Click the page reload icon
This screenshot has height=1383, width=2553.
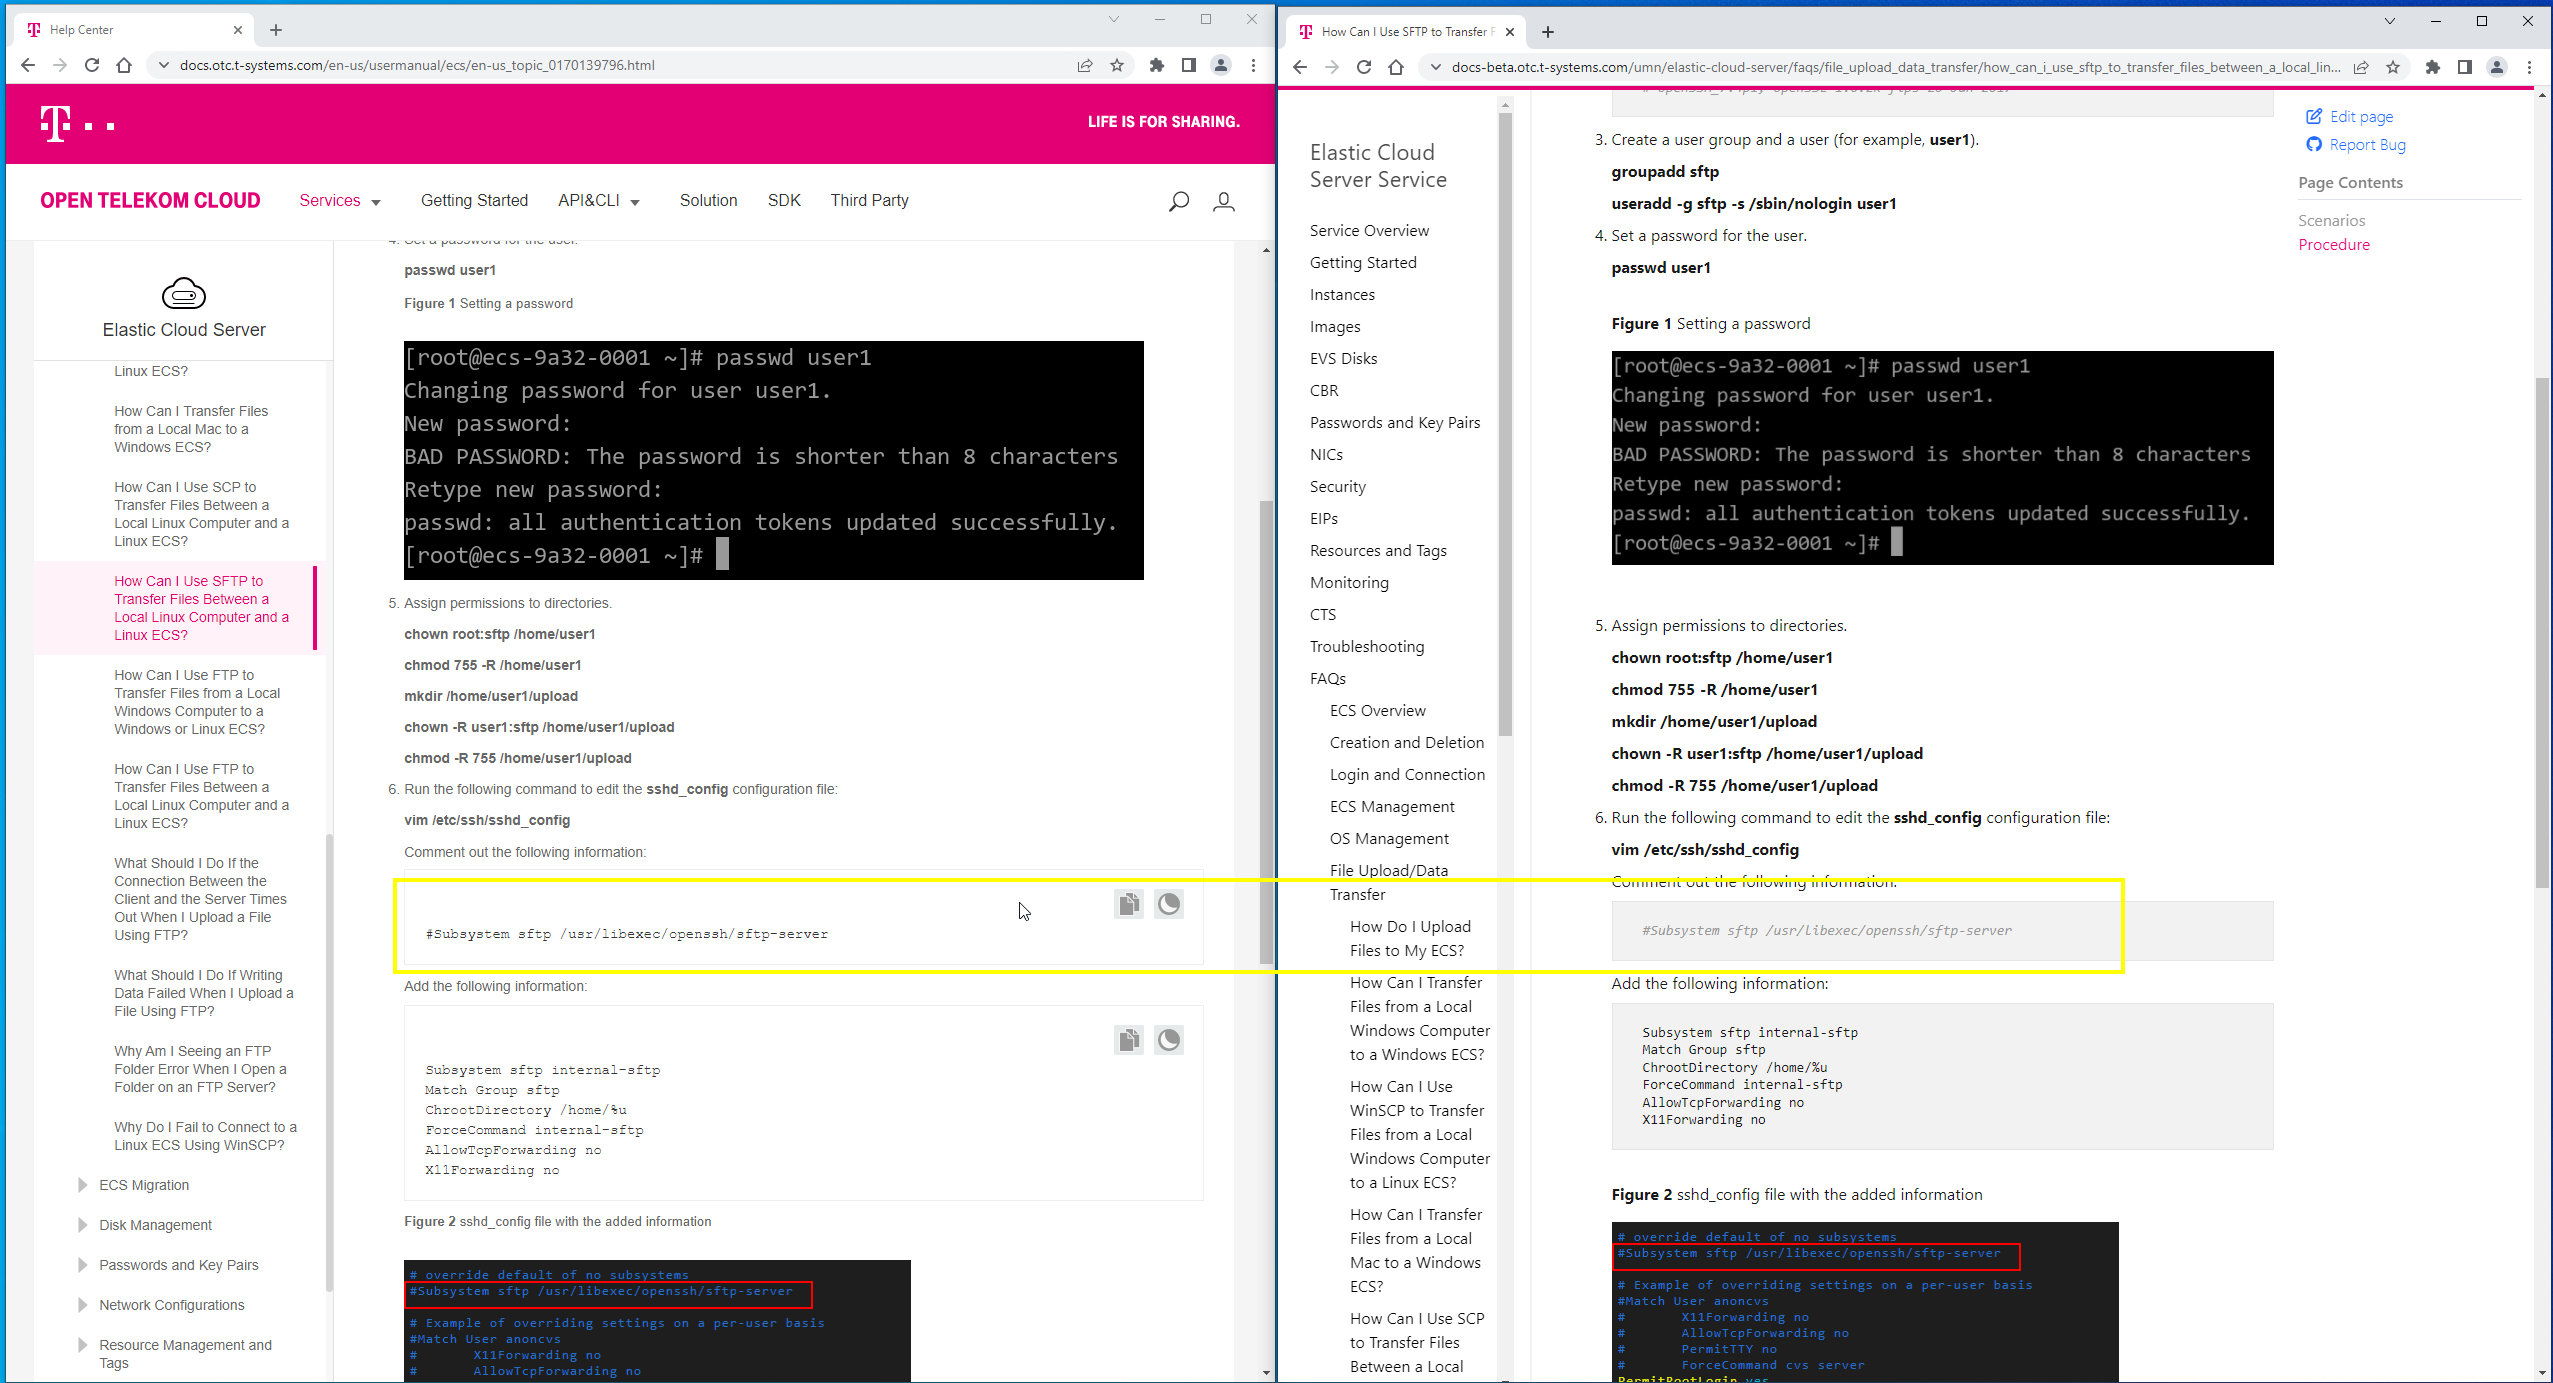tap(91, 65)
